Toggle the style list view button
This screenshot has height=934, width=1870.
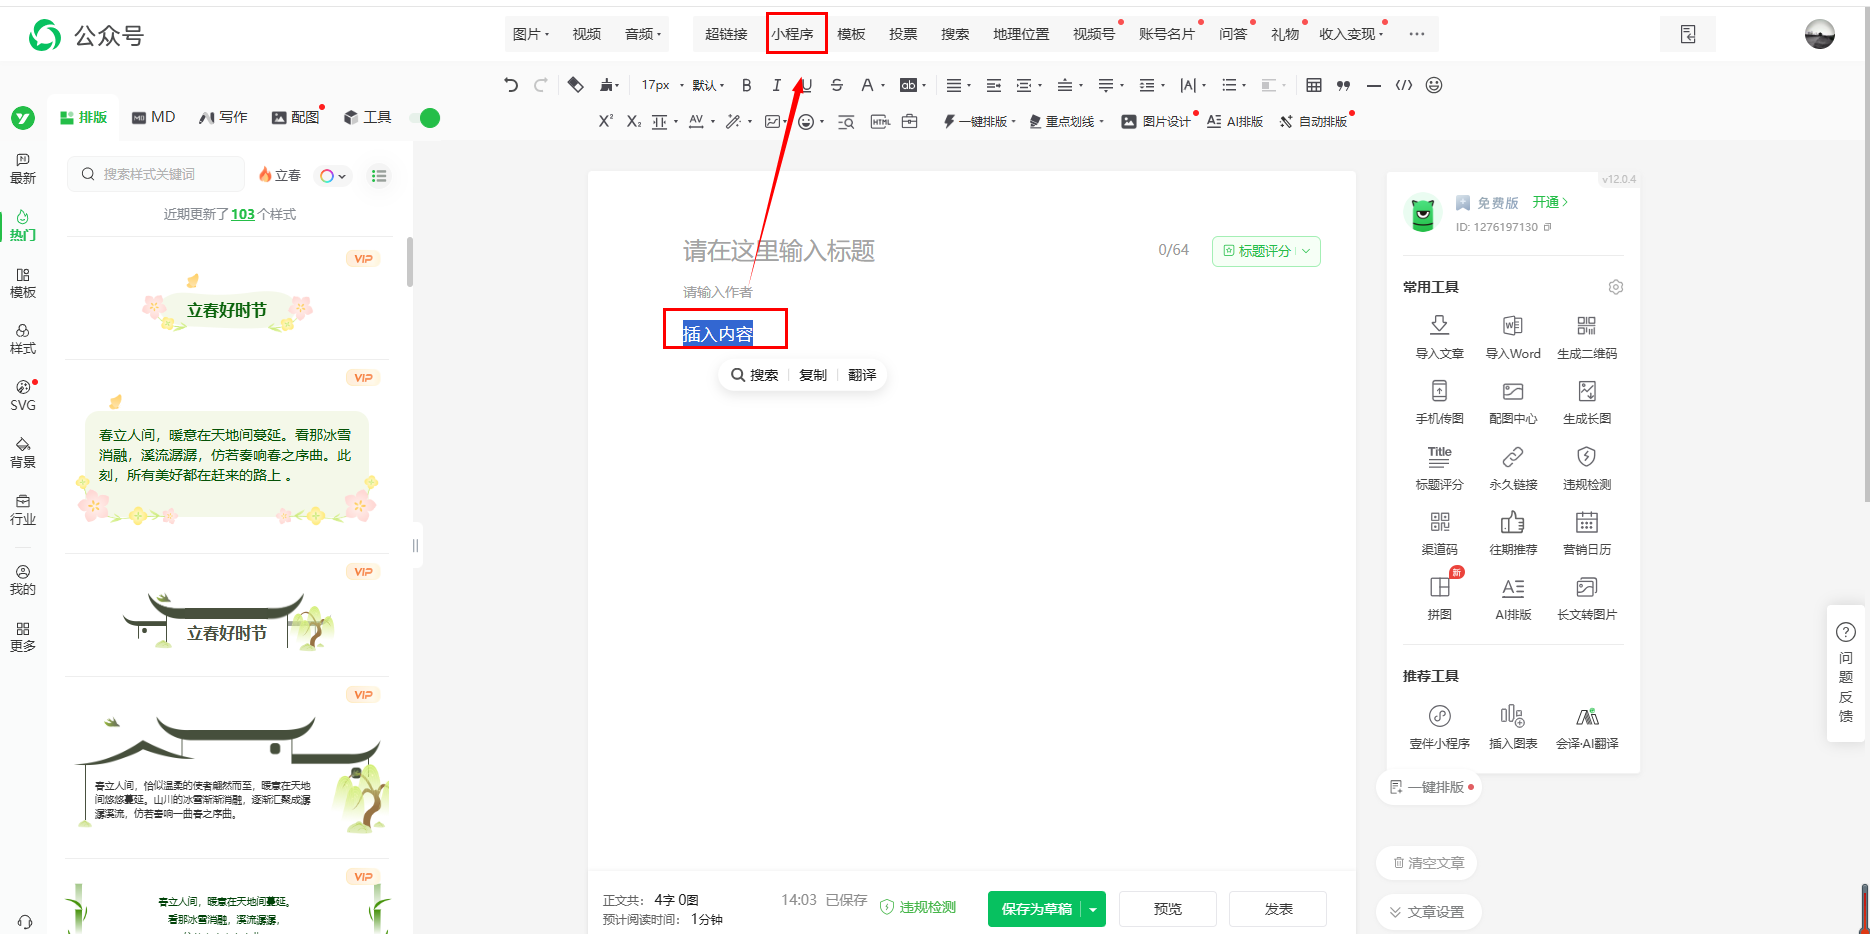(379, 176)
